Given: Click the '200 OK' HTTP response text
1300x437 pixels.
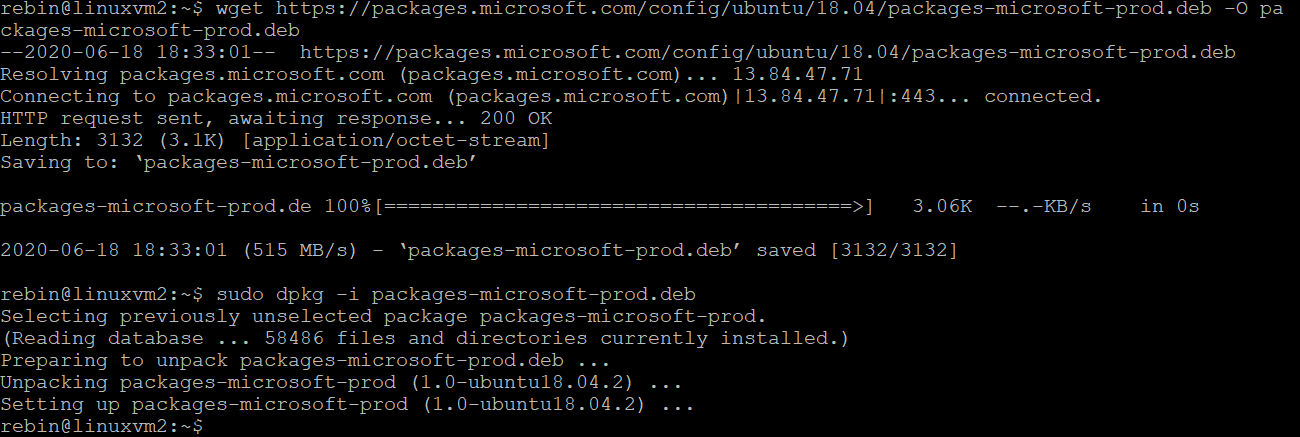Looking at the screenshot, I should (x=514, y=119).
